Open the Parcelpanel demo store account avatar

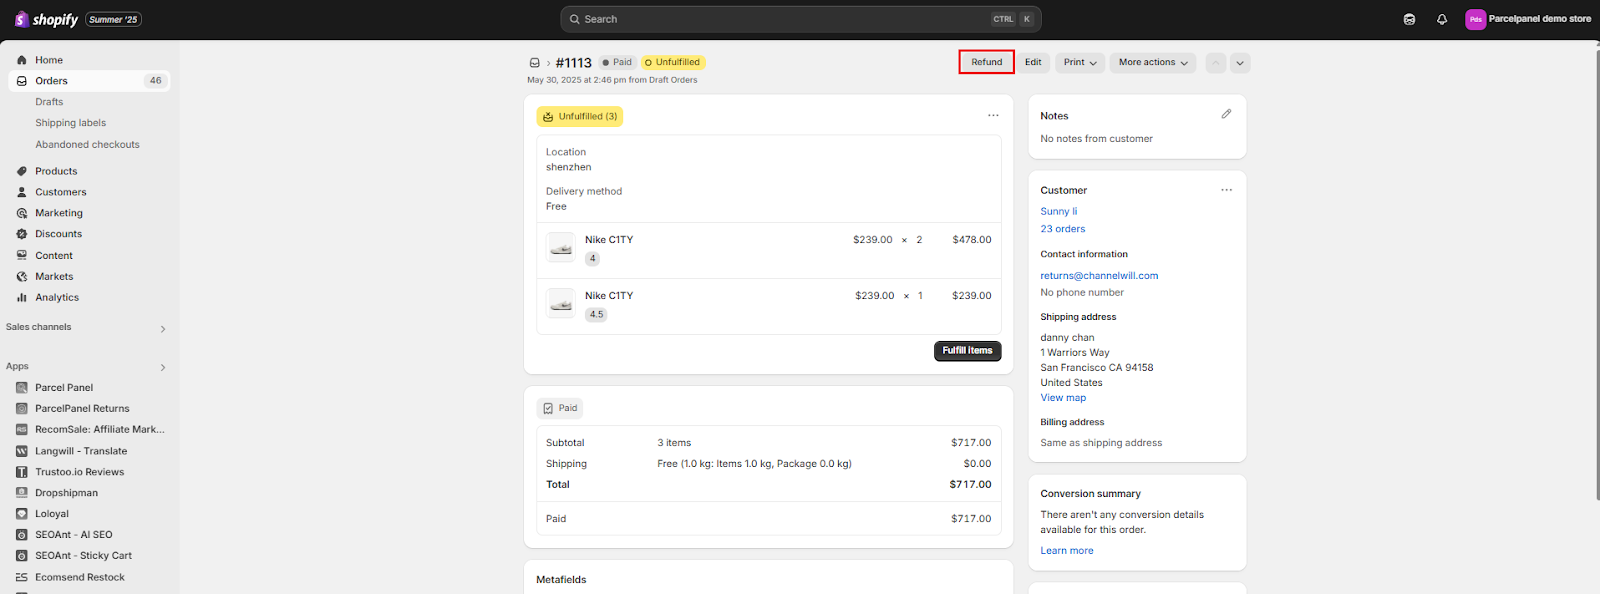[1475, 19]
